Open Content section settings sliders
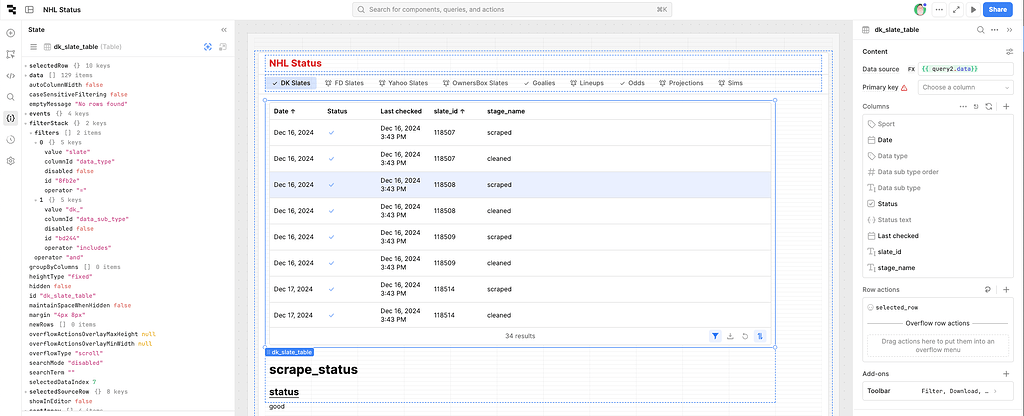The image size is (1024, 416). click(1009, 52)
